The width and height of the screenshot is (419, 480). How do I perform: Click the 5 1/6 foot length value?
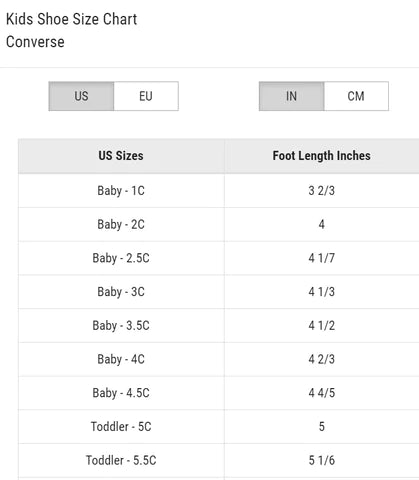click(322, 460)
